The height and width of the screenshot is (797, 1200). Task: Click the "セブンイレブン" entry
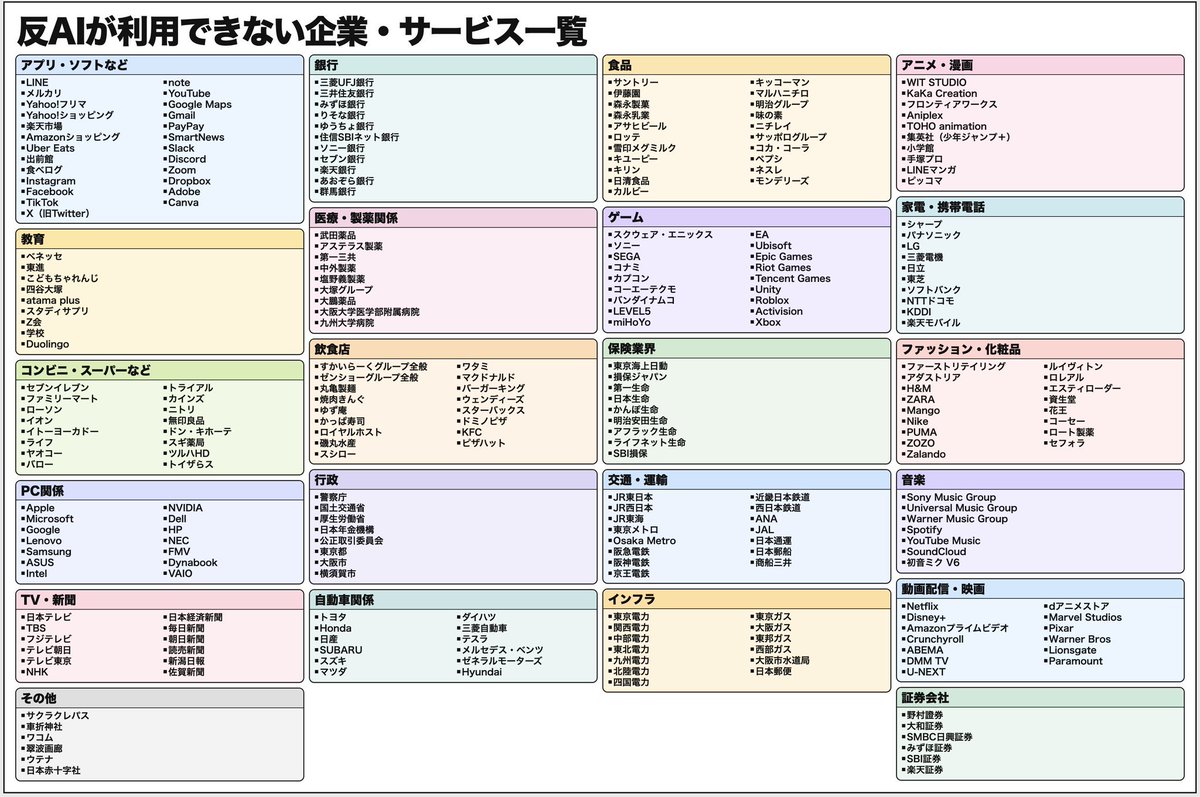tap(57, 388)
